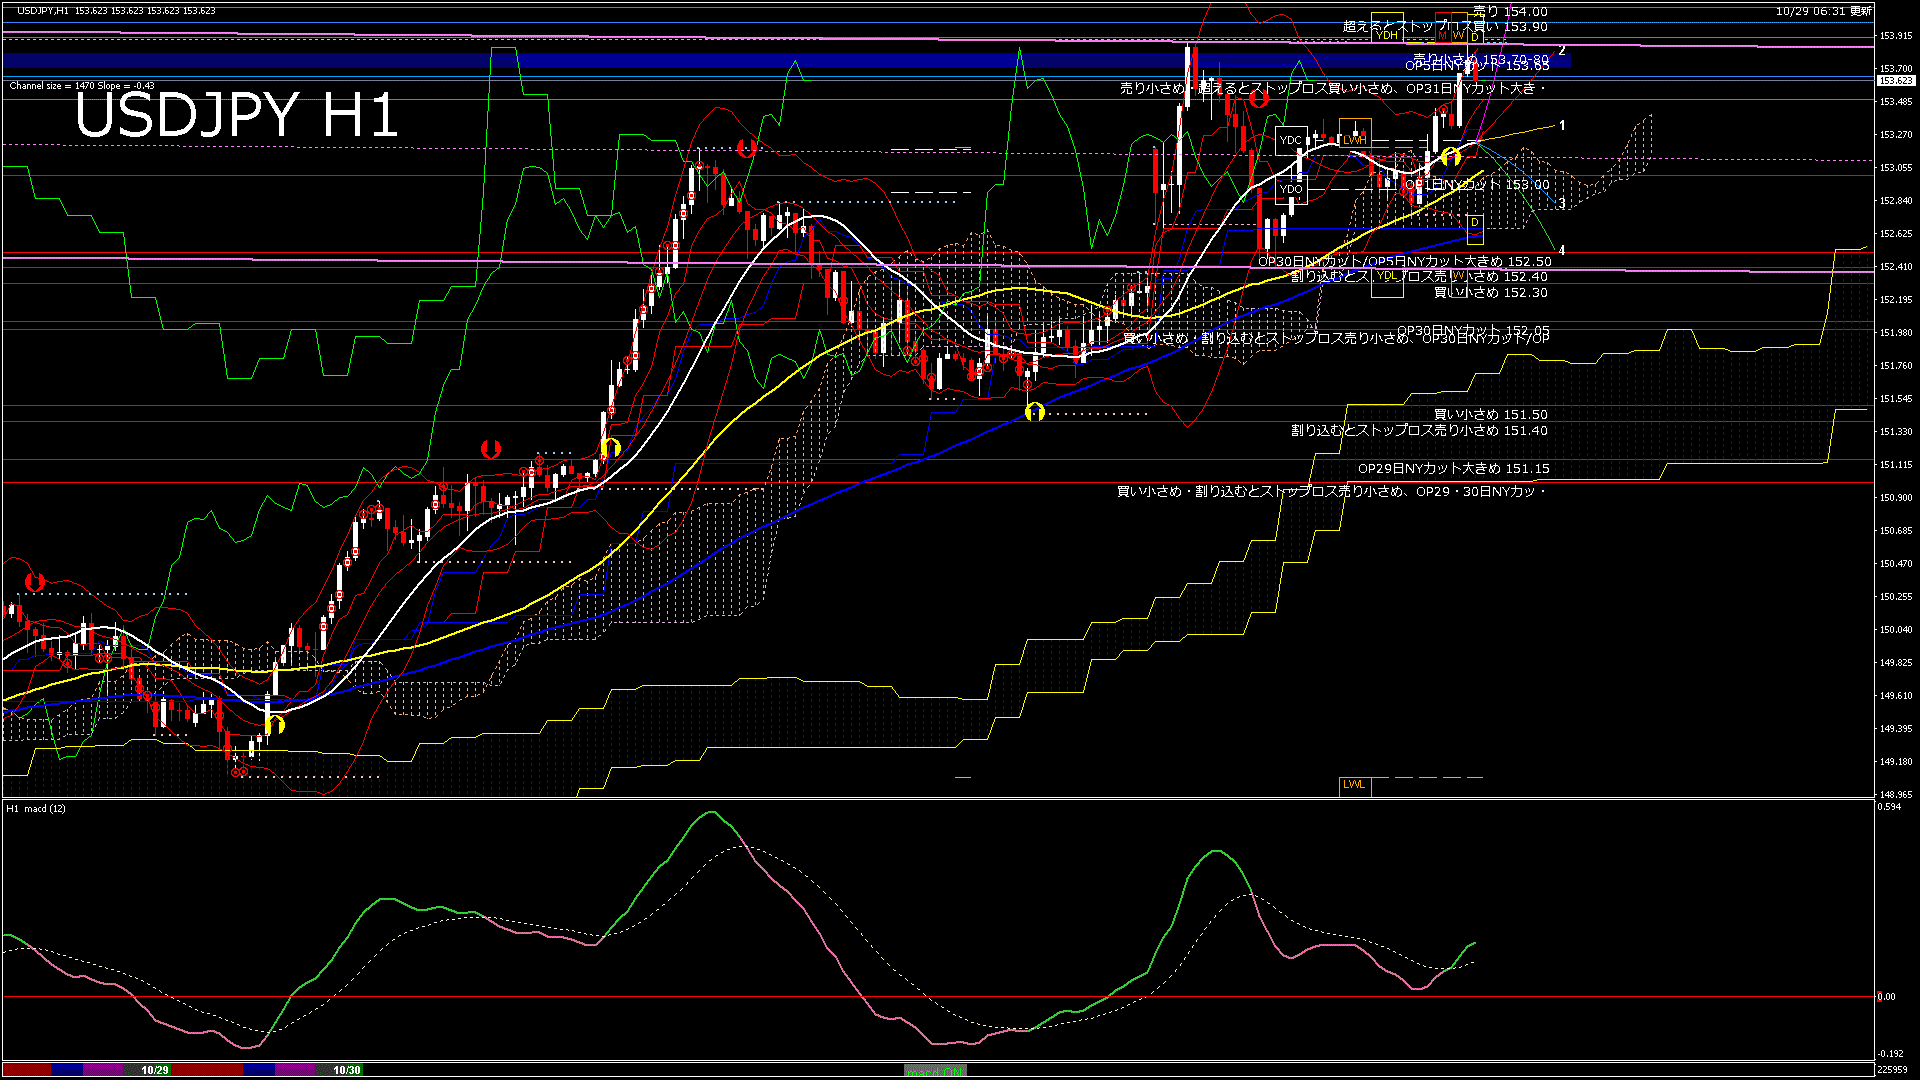Image resolution: width=1920 pixels, height=1080 pixels.
Task: Click the orange LWH last-week-high box
Action: pos(1354,140)
